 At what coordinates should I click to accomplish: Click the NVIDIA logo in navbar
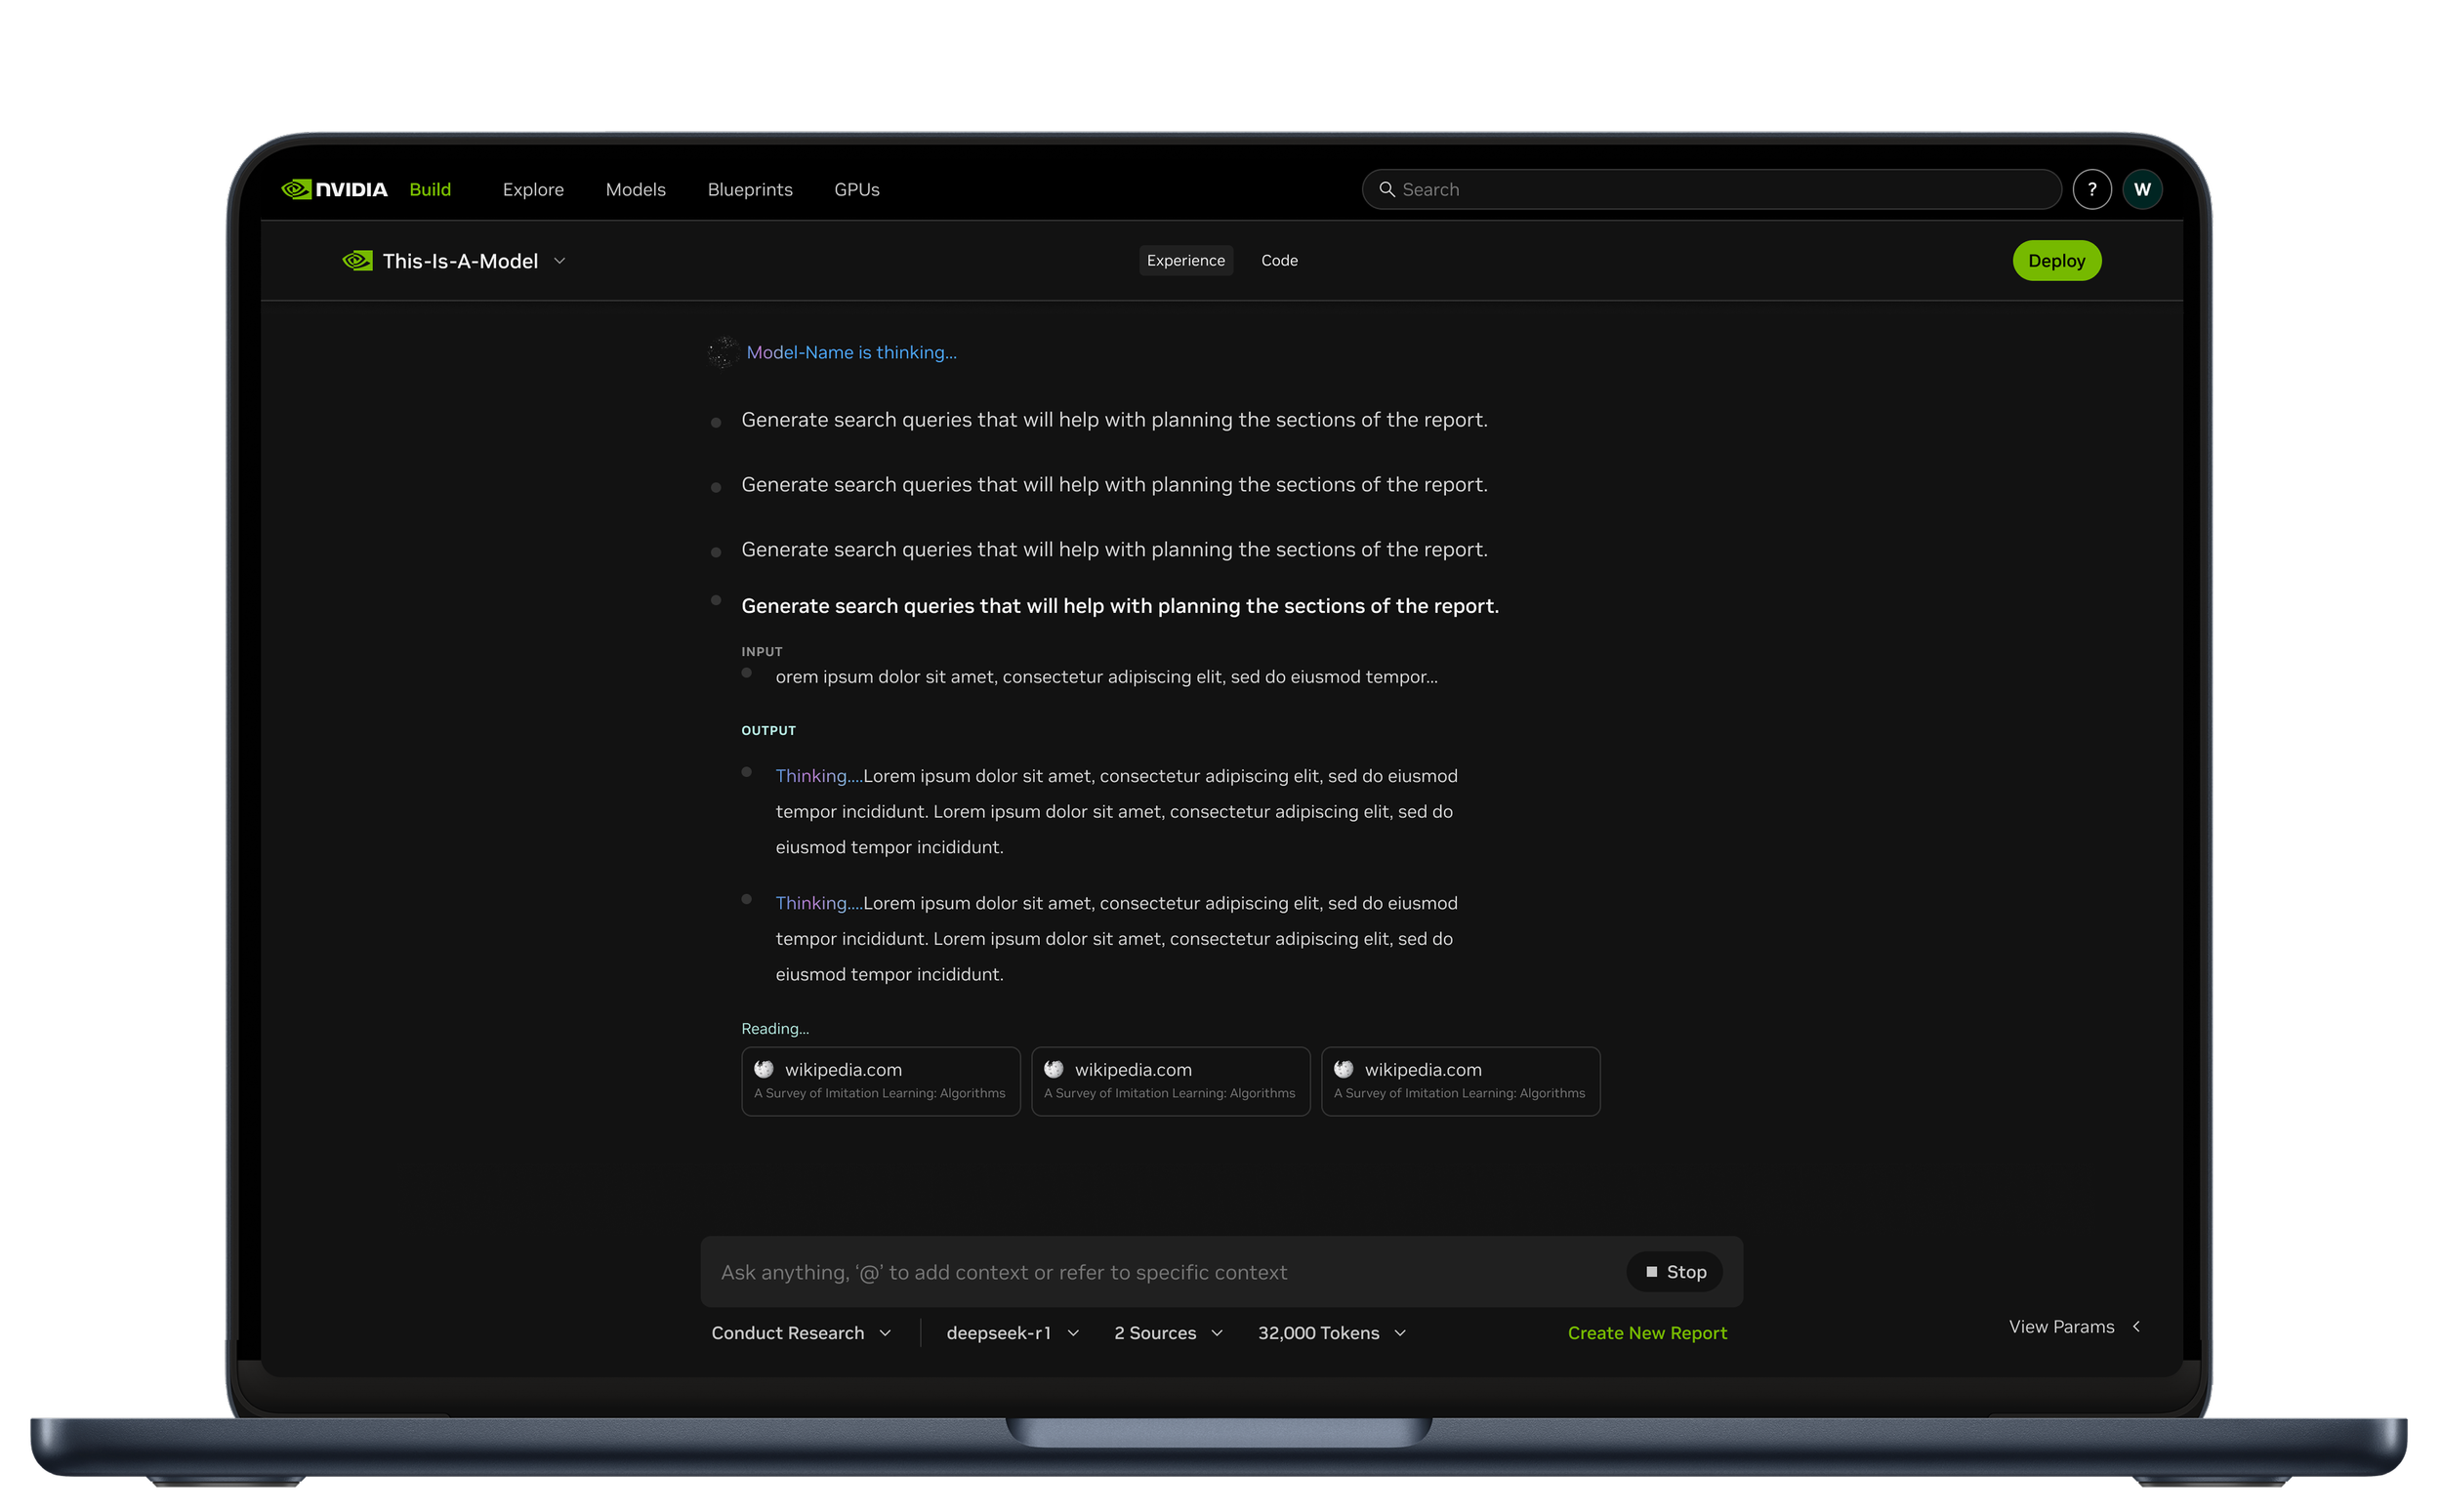coord(334,189)
